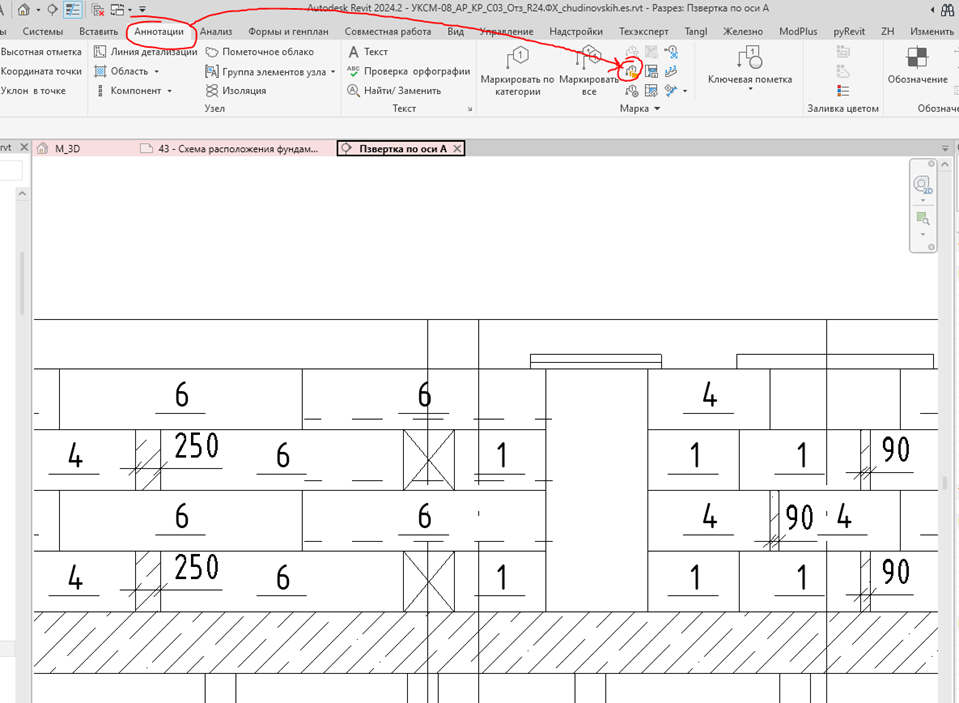Switch to the M_3D view tab

(x=67, y=149)
